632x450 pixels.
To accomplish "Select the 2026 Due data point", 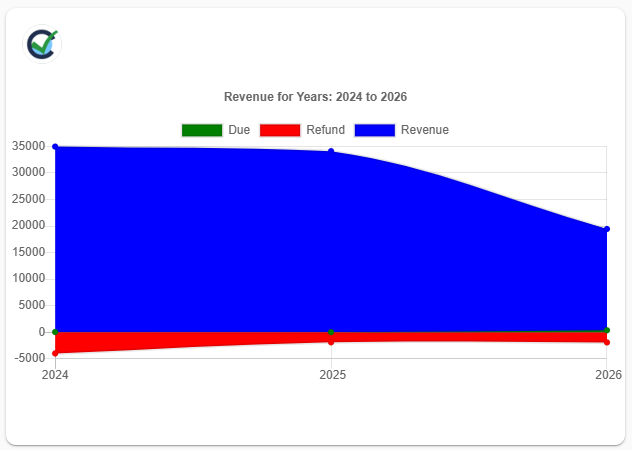I will click(607, 330).
